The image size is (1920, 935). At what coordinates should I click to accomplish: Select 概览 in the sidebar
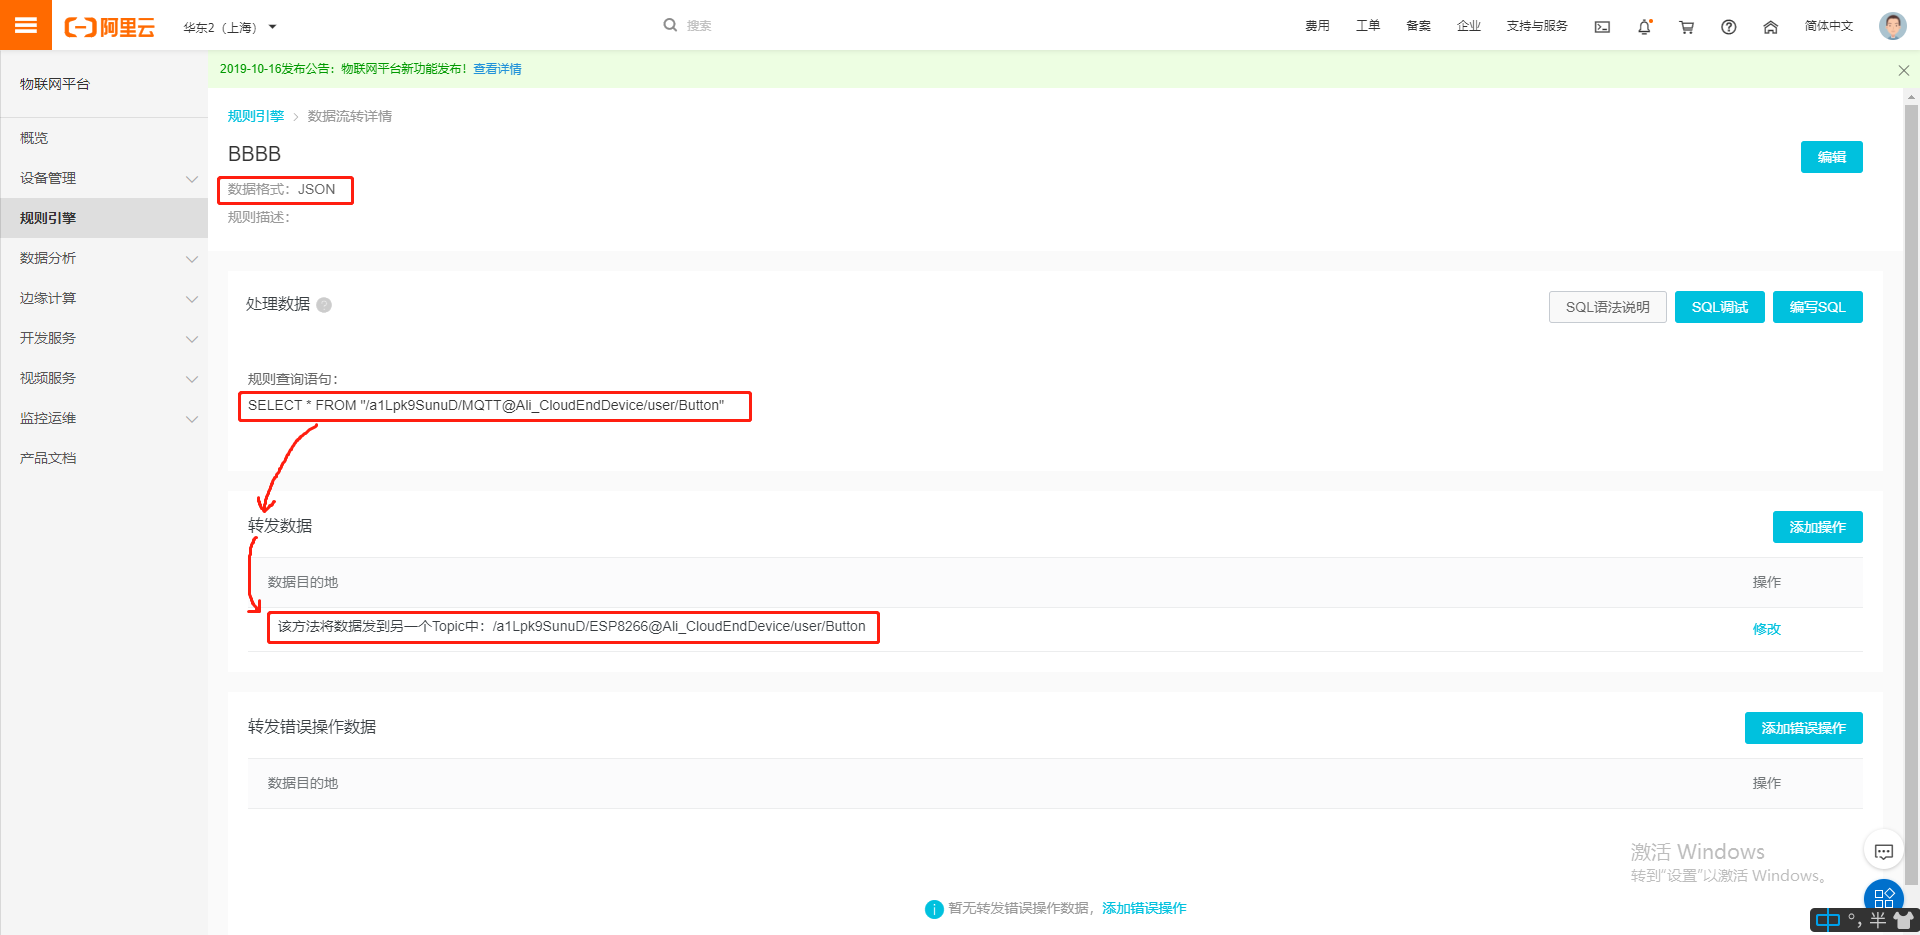104,138
